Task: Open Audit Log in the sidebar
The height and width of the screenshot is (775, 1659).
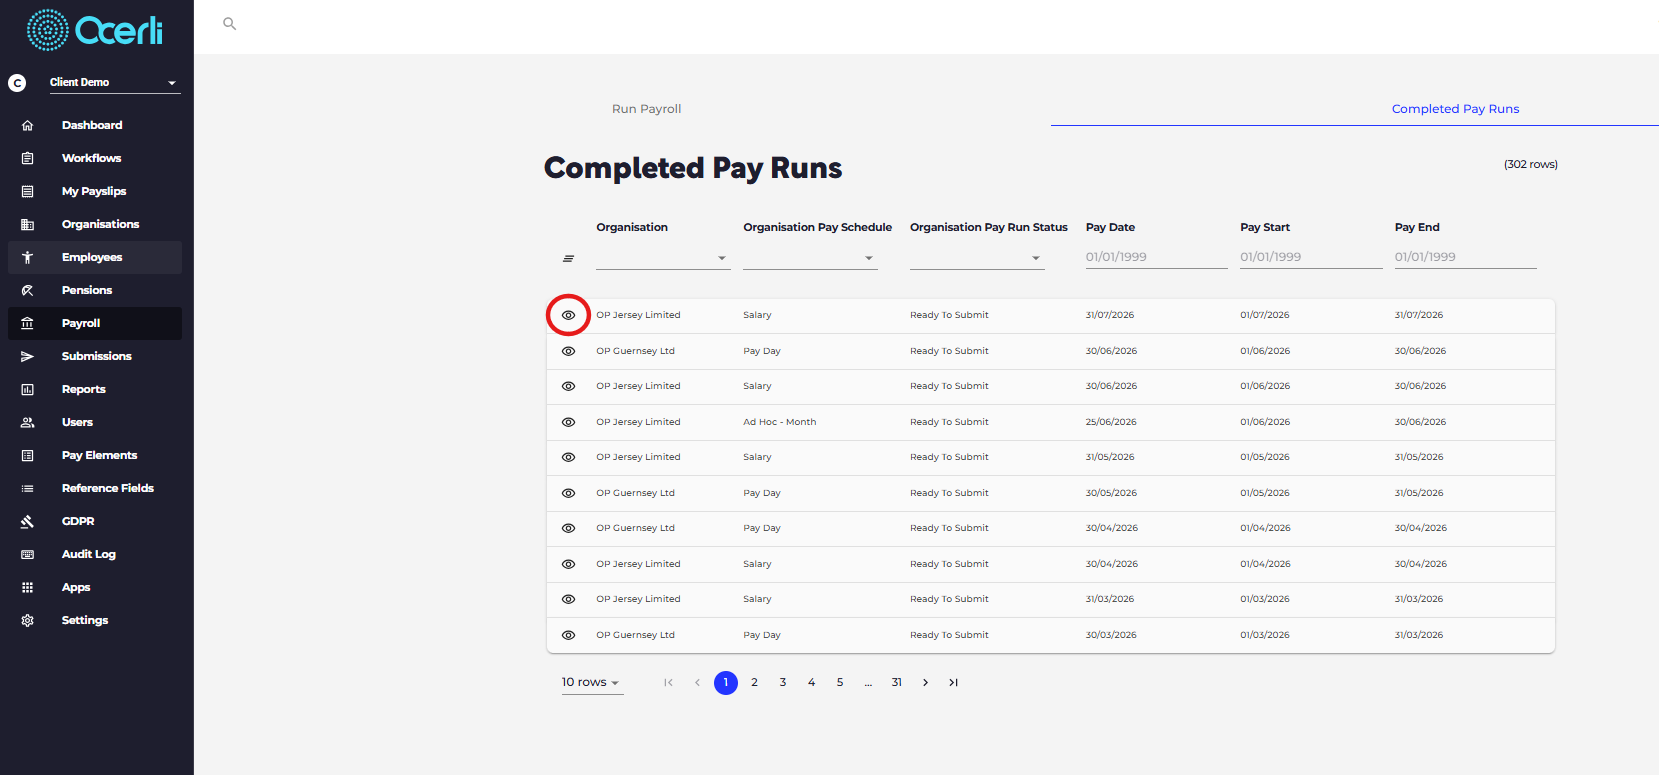Action: [x=89, y=554]
